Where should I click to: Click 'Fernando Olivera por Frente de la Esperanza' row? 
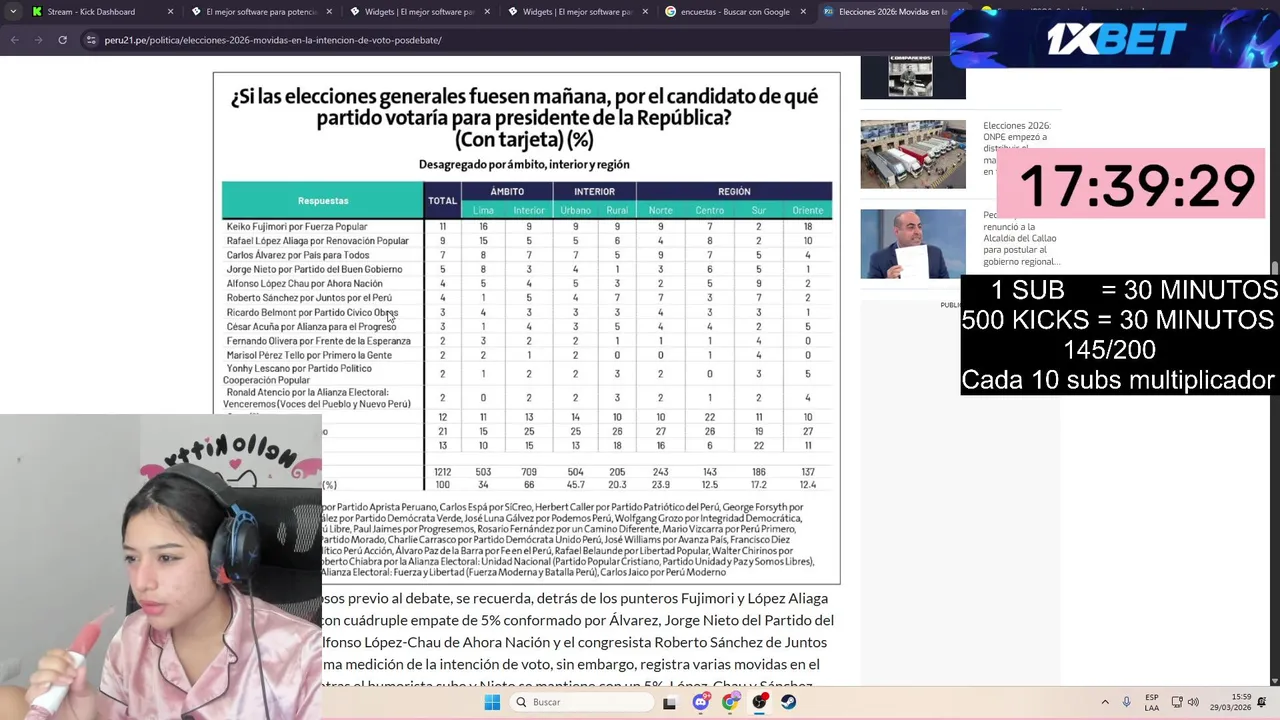318,341
